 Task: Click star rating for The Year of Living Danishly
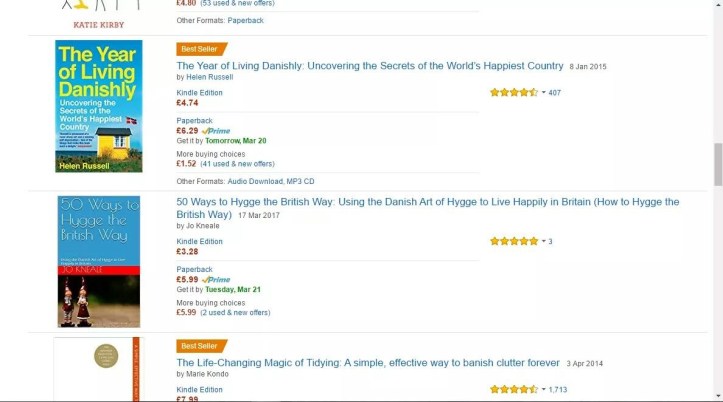pyautogui.click(x=513, y=92)
